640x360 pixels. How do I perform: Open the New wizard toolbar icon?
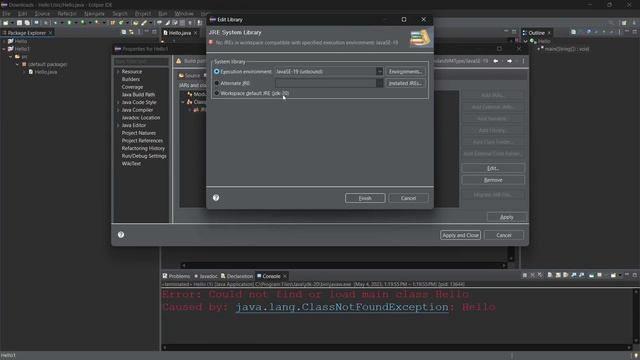click(x=5, y=23)
